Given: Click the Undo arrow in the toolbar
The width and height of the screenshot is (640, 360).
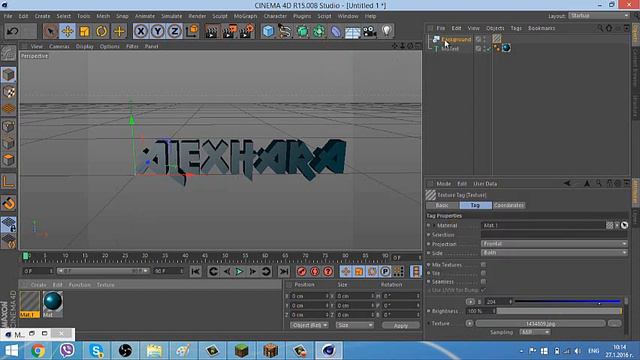Looking at the screenshot, I should [x=13, y=31].
